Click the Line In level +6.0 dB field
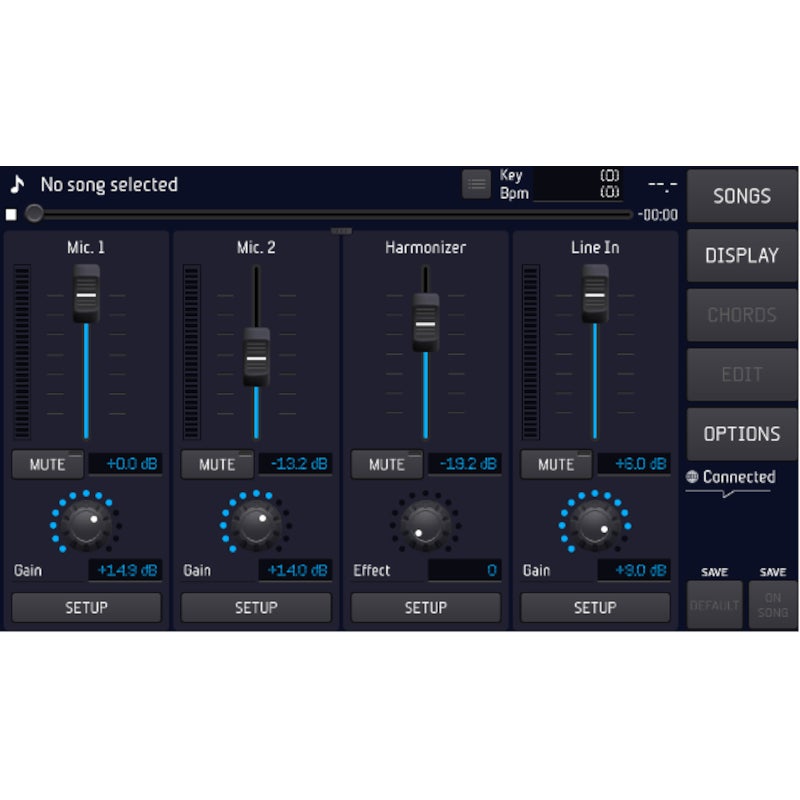The width and height of the screenshot is (800, 800). coord(634,464)
